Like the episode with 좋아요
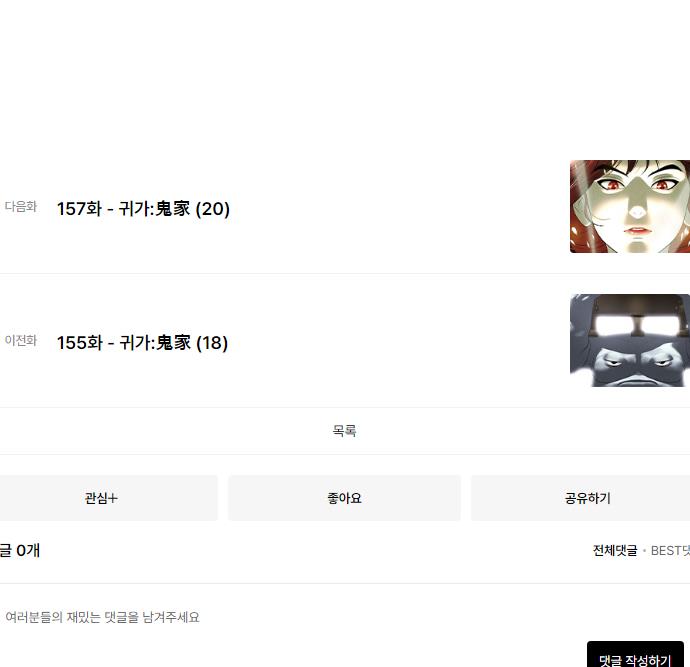 344,498
